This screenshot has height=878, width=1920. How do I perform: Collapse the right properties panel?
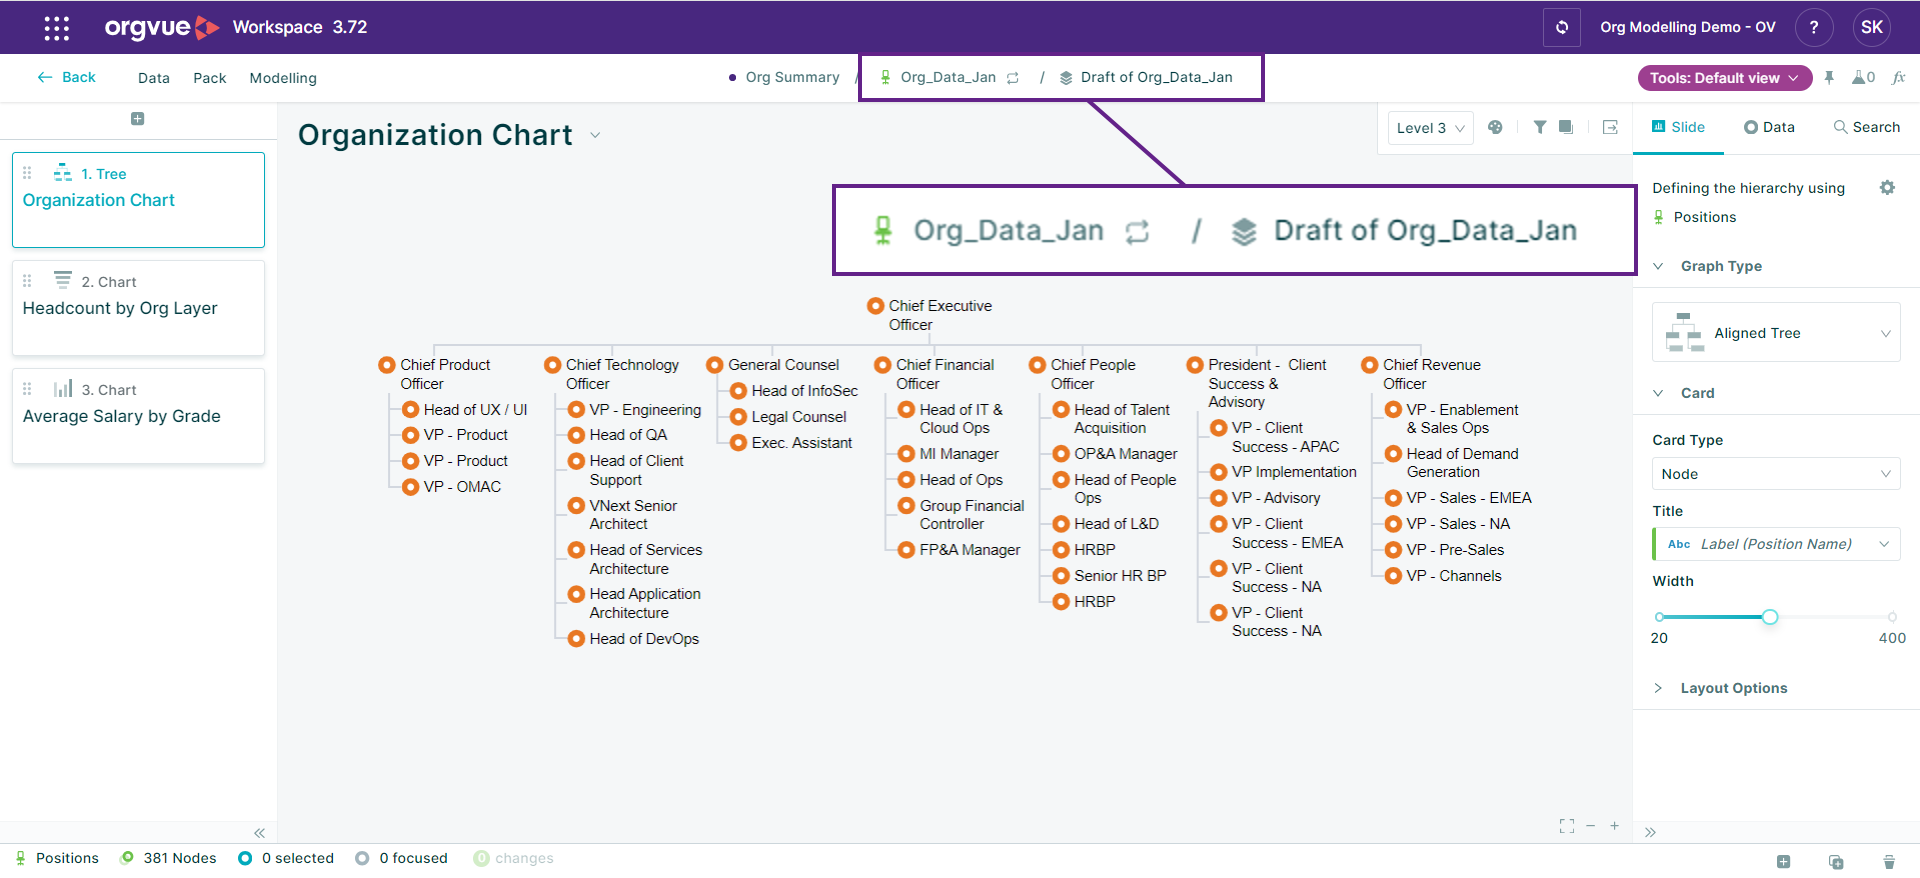(x=1650, y=832)
